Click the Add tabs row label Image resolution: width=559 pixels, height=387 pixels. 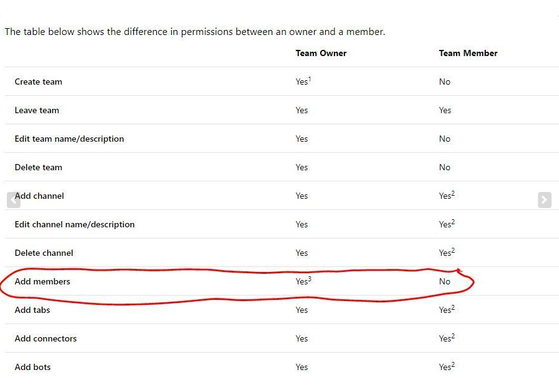32,310
